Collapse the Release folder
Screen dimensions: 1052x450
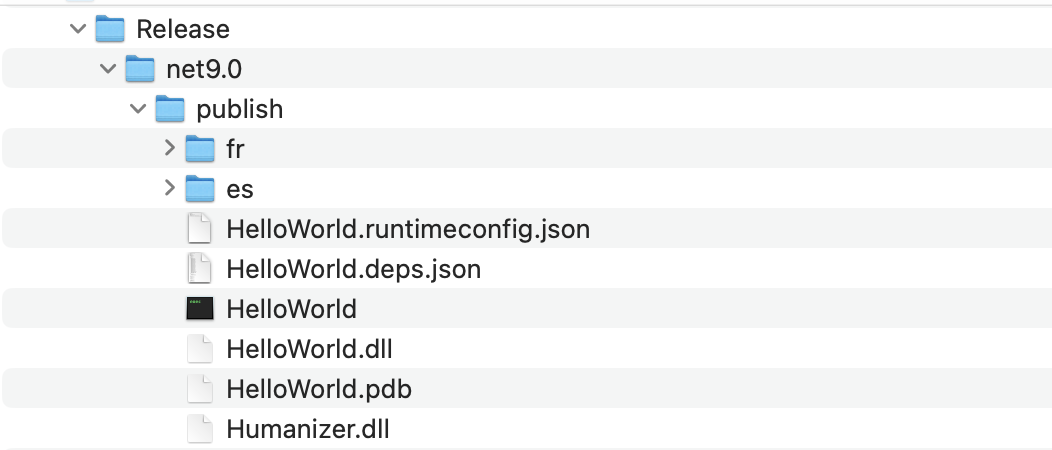tap(78, 30)
